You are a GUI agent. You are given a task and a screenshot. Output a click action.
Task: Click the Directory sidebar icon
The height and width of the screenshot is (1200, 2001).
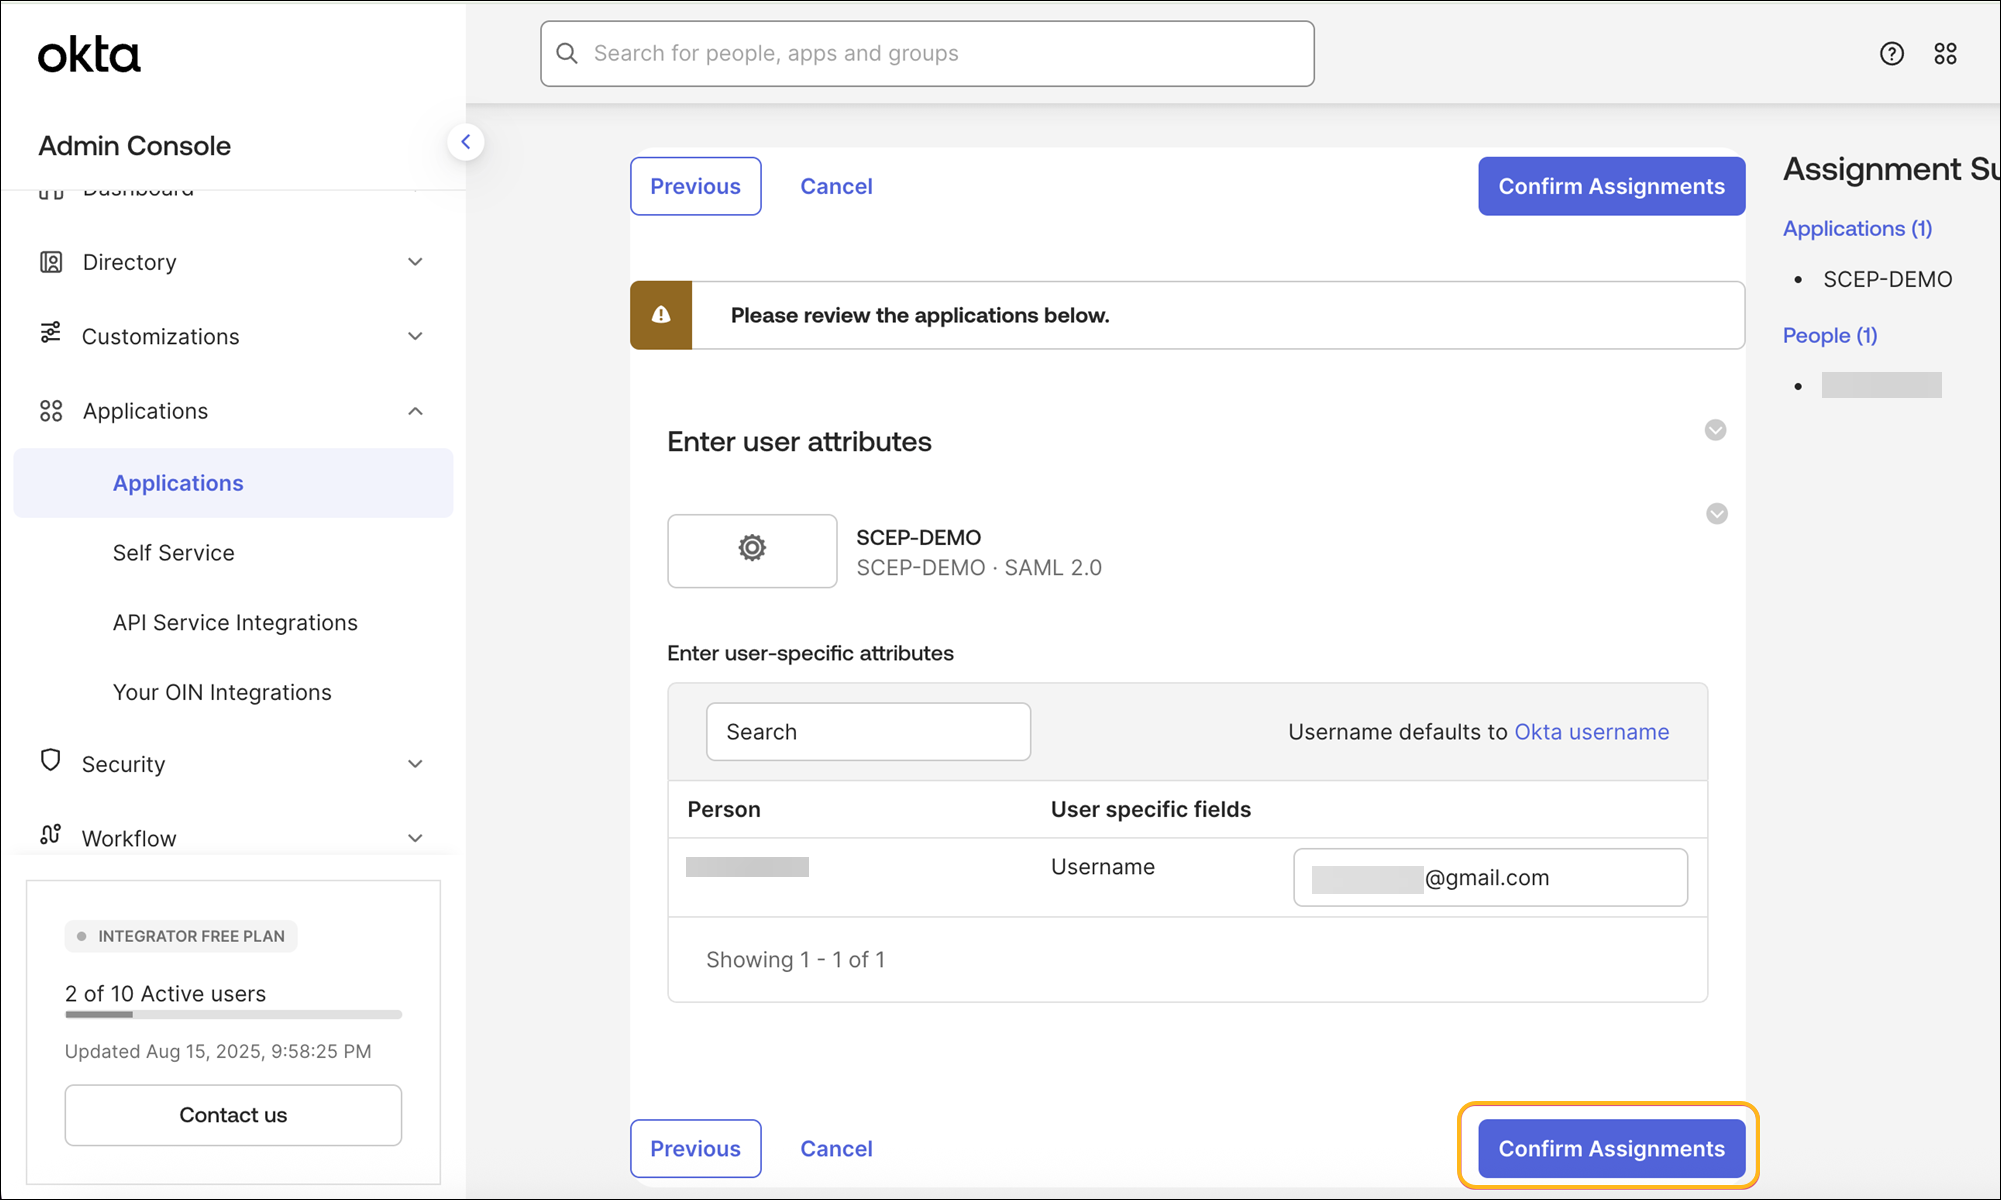pyautogui.click(x=51, y=262)
